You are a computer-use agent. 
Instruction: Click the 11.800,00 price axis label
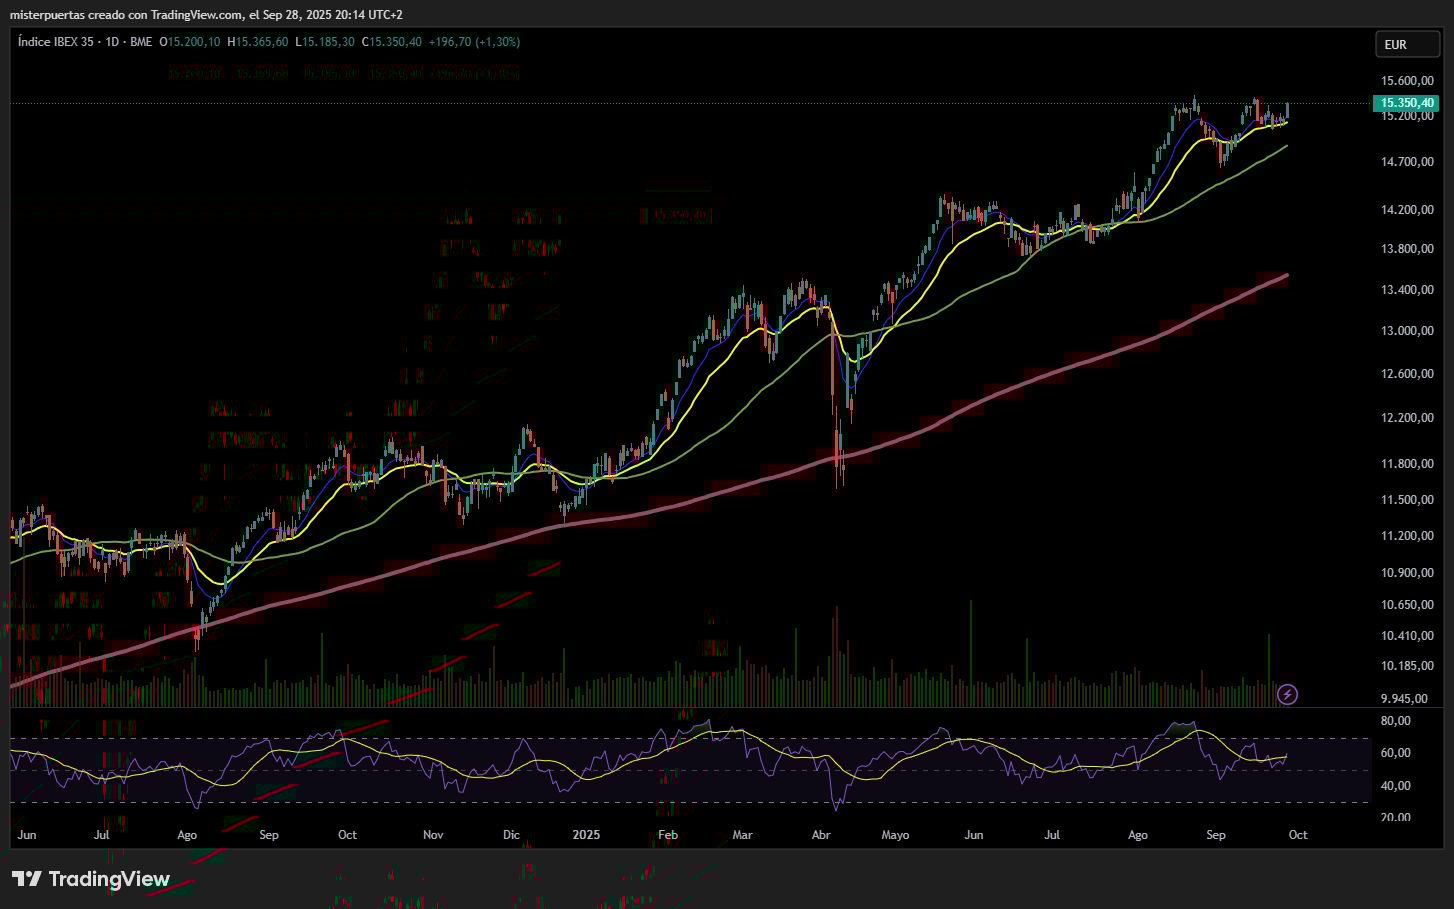pos(1407,464)
